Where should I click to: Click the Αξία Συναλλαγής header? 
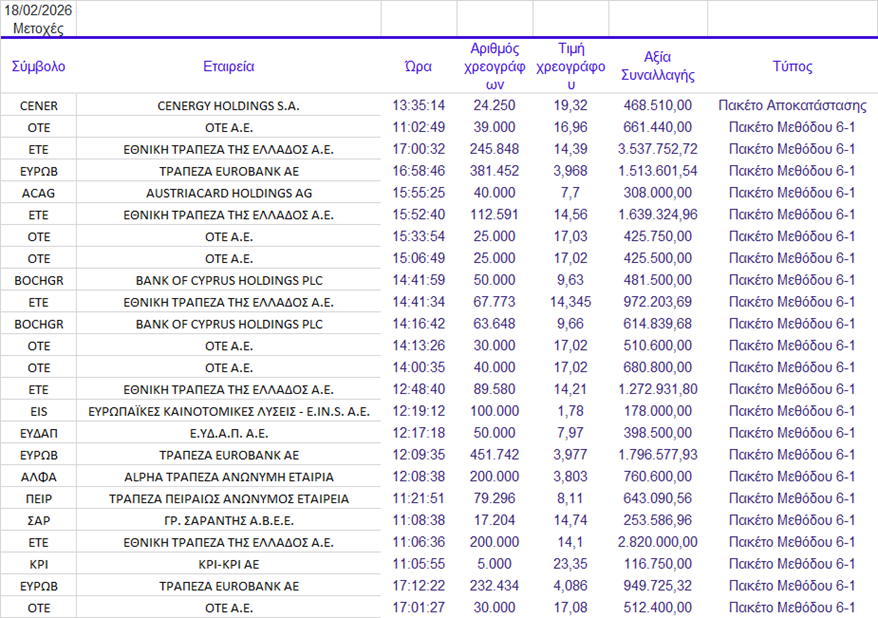[658, 66]
